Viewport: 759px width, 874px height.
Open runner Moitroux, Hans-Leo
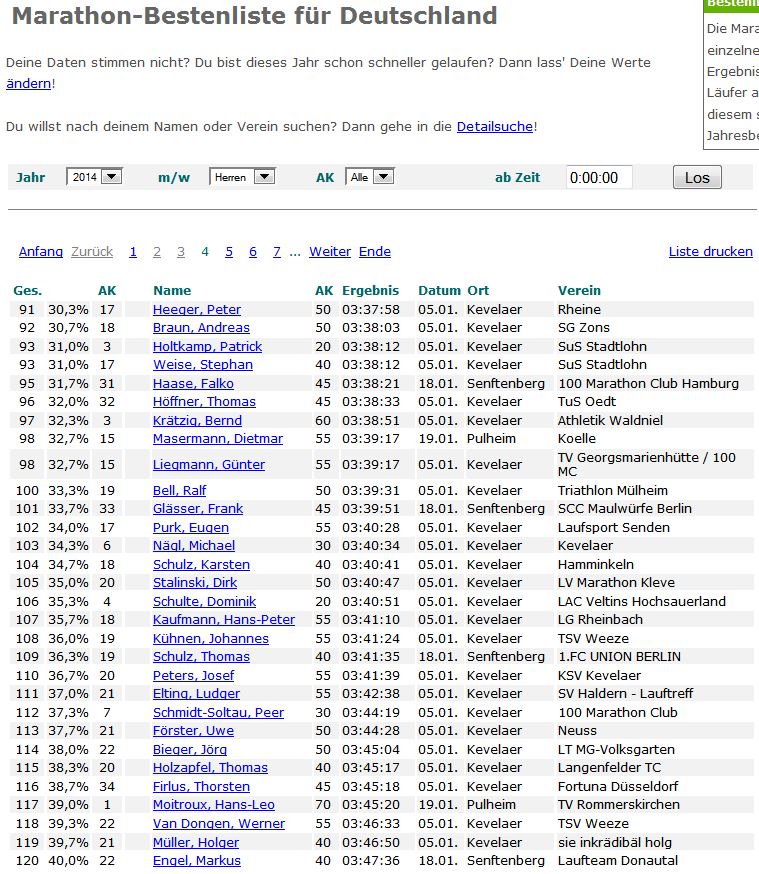click(x=213, y=804)
